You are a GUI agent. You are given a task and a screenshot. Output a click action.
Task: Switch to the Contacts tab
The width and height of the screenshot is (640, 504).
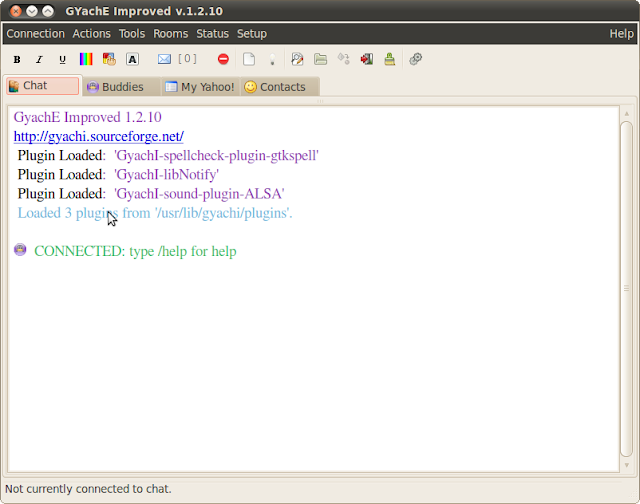(280, 87)
